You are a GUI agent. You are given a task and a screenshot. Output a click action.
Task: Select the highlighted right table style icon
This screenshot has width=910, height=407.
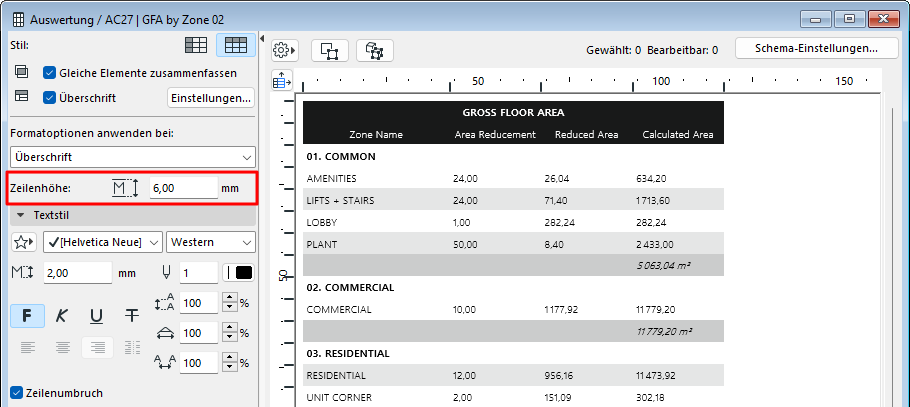(x=236, y=45)
